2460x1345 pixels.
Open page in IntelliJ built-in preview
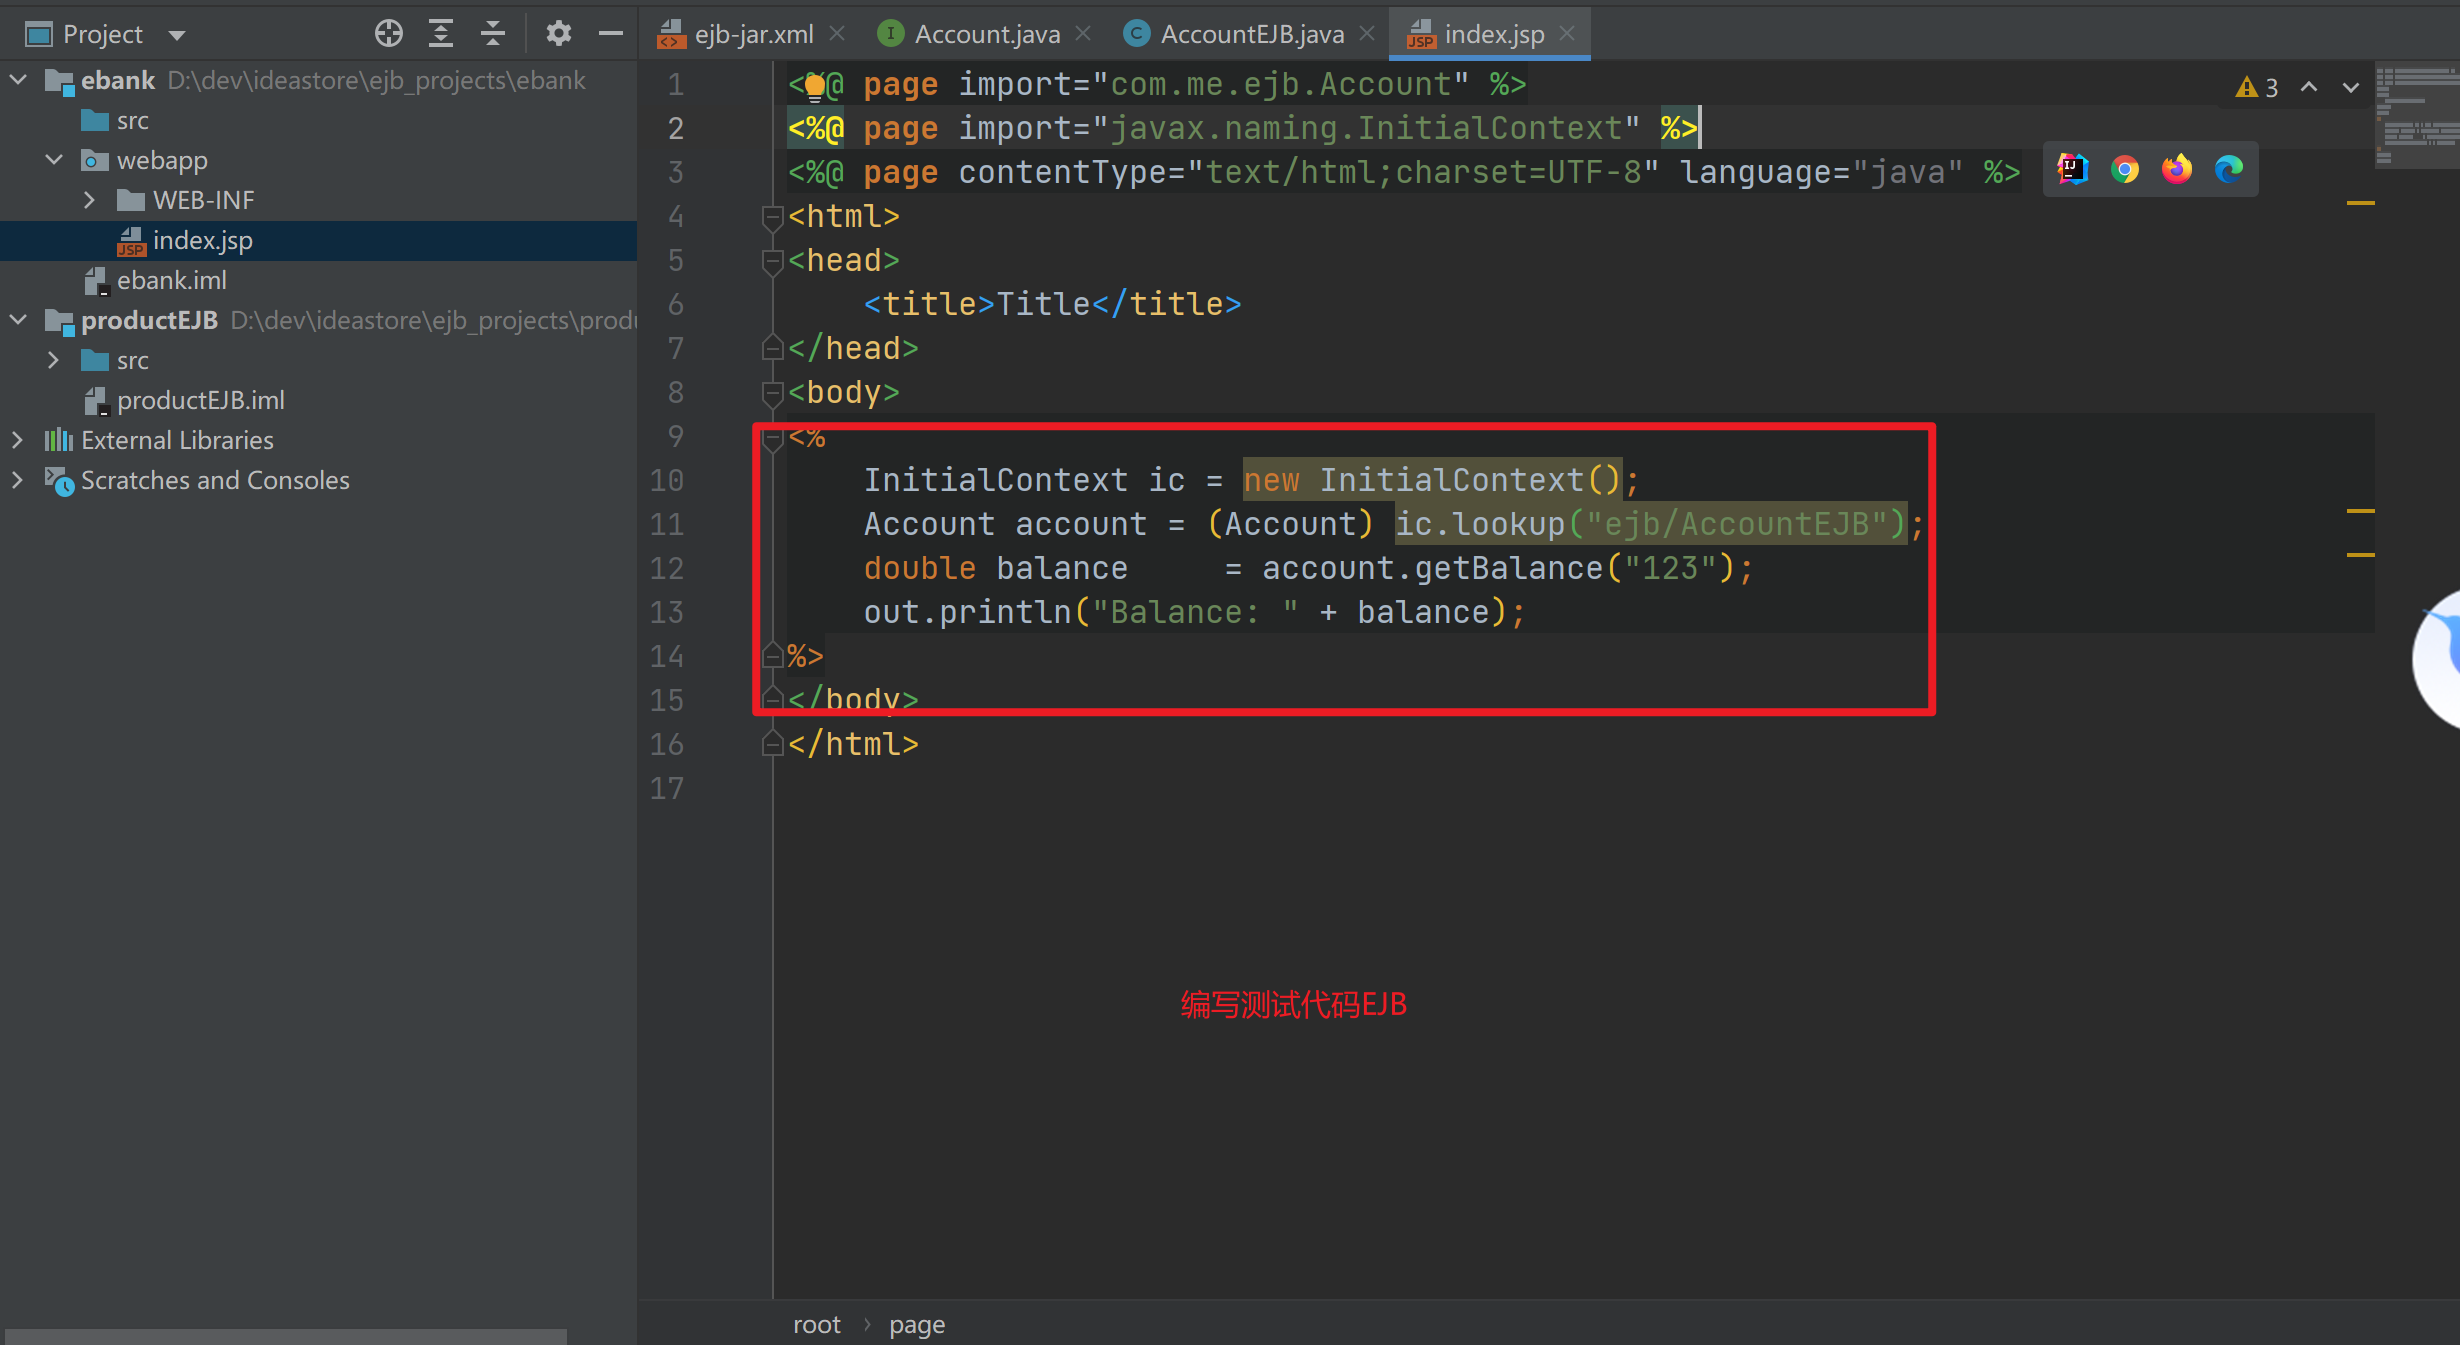(x=2072, y=170)
